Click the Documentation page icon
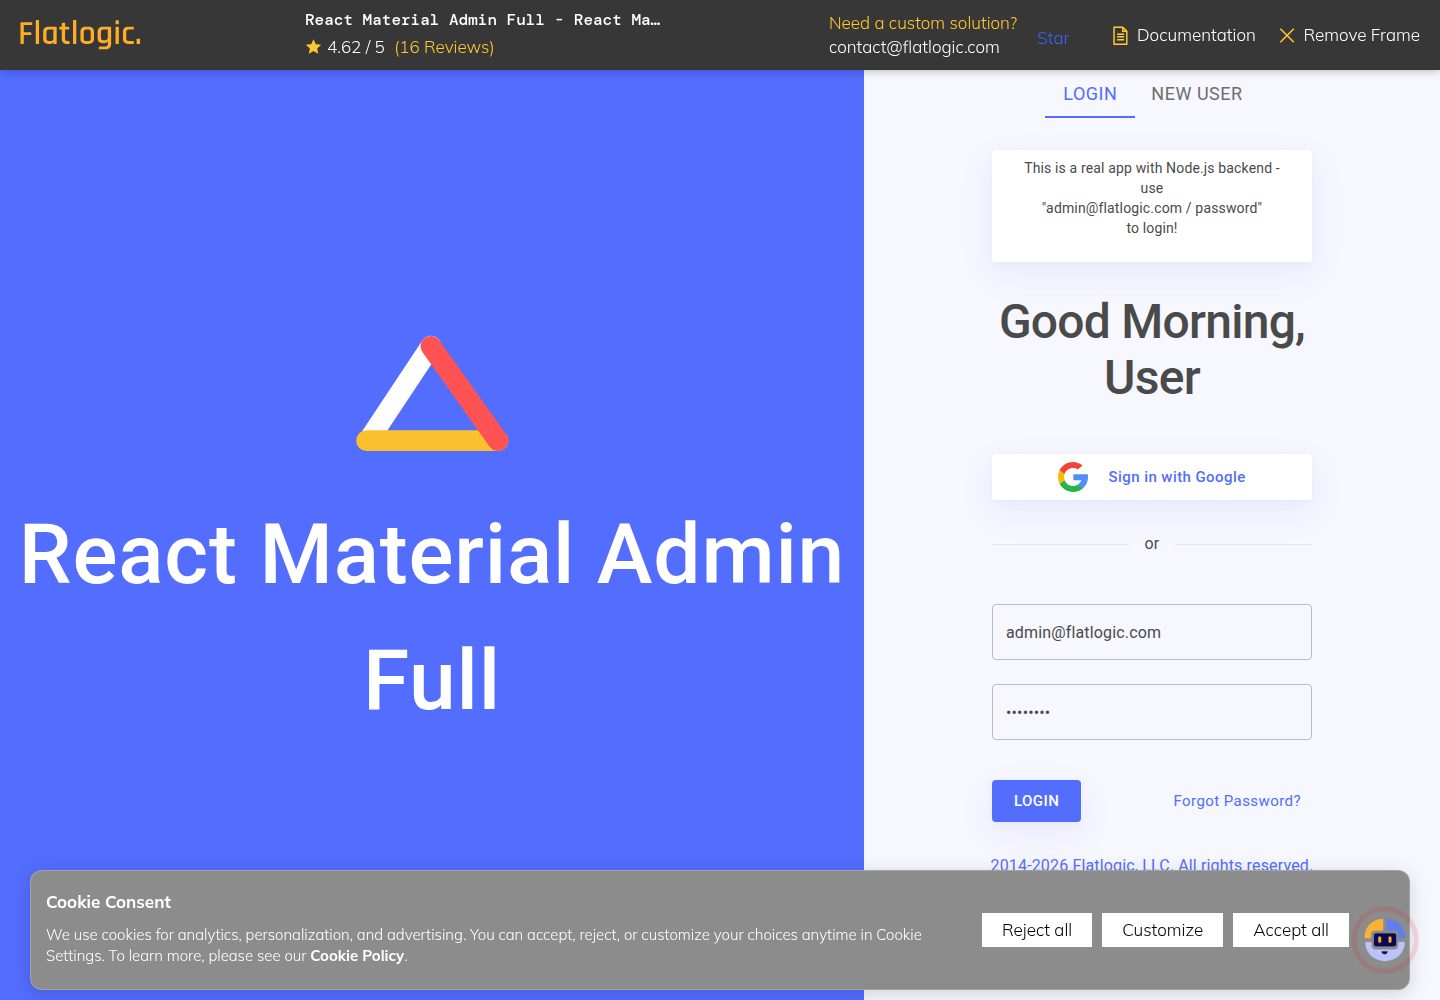This screenshot has width=1440, height=1000. click(x=1120, y=36)
